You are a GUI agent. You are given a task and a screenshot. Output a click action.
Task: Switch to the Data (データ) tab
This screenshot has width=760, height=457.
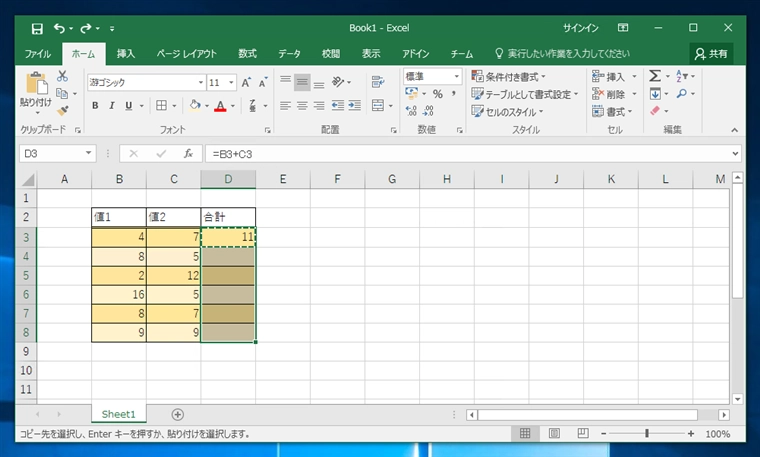tap(289, 54)
